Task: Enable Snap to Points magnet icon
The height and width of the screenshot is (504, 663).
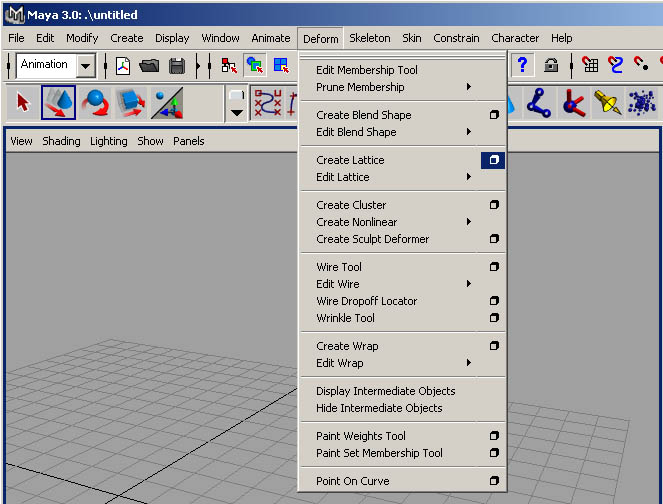Action: [641, 64]
